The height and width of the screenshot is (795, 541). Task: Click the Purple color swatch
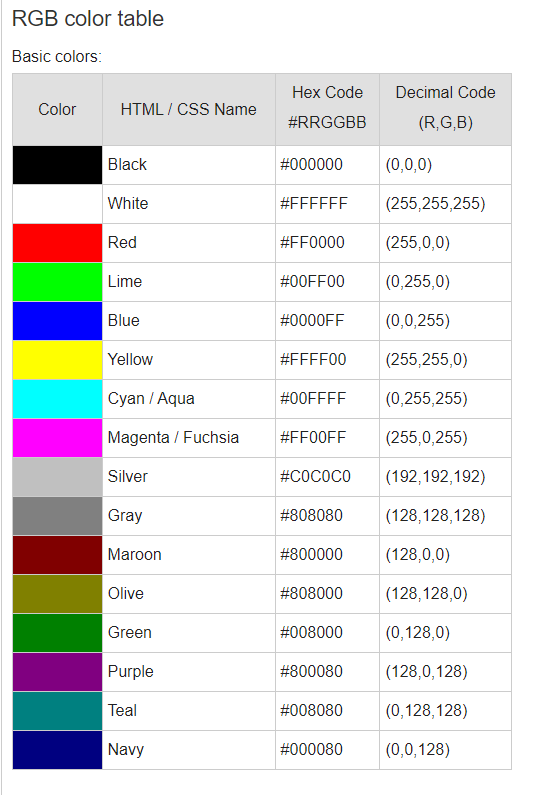(57, 672)
